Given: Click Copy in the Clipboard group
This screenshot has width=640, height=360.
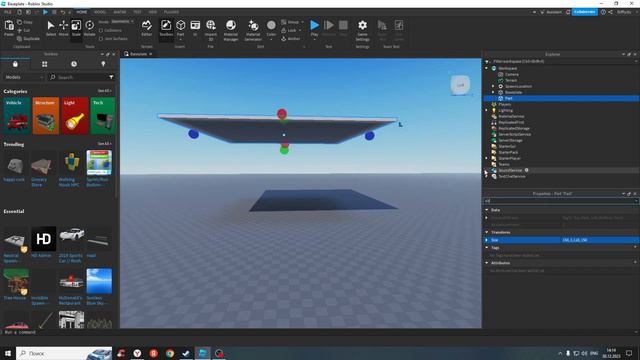Looking at the screenshot, I should tap(25, 22).
